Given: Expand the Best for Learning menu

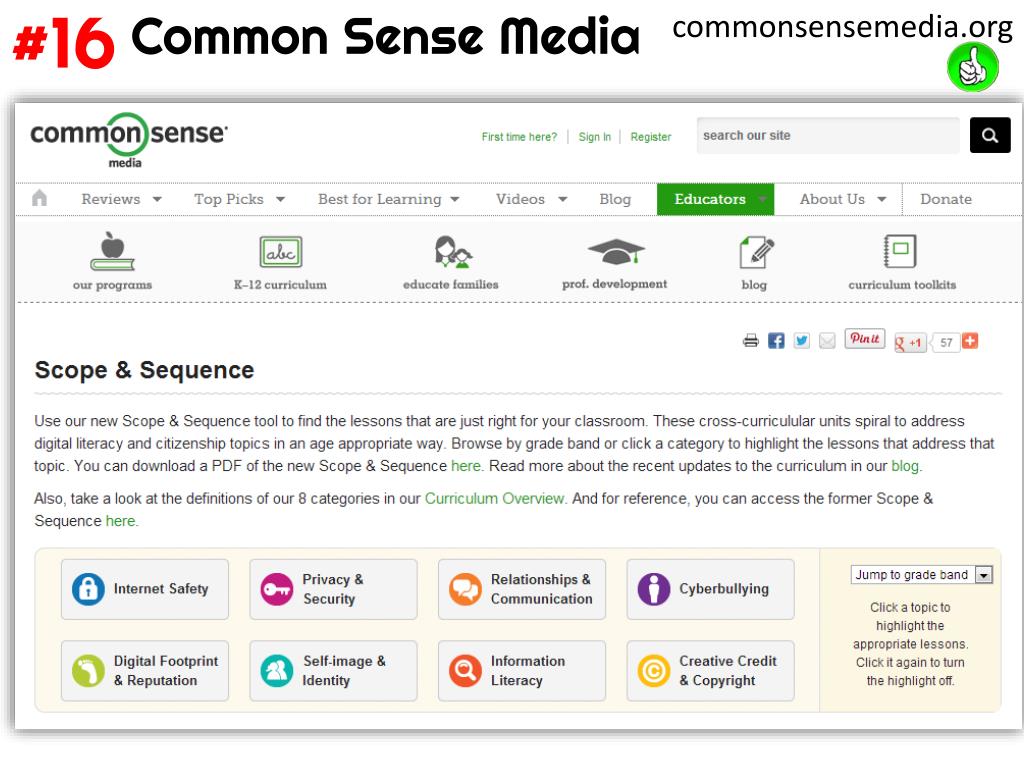Looking at the screenshot, I should point(389,199).
